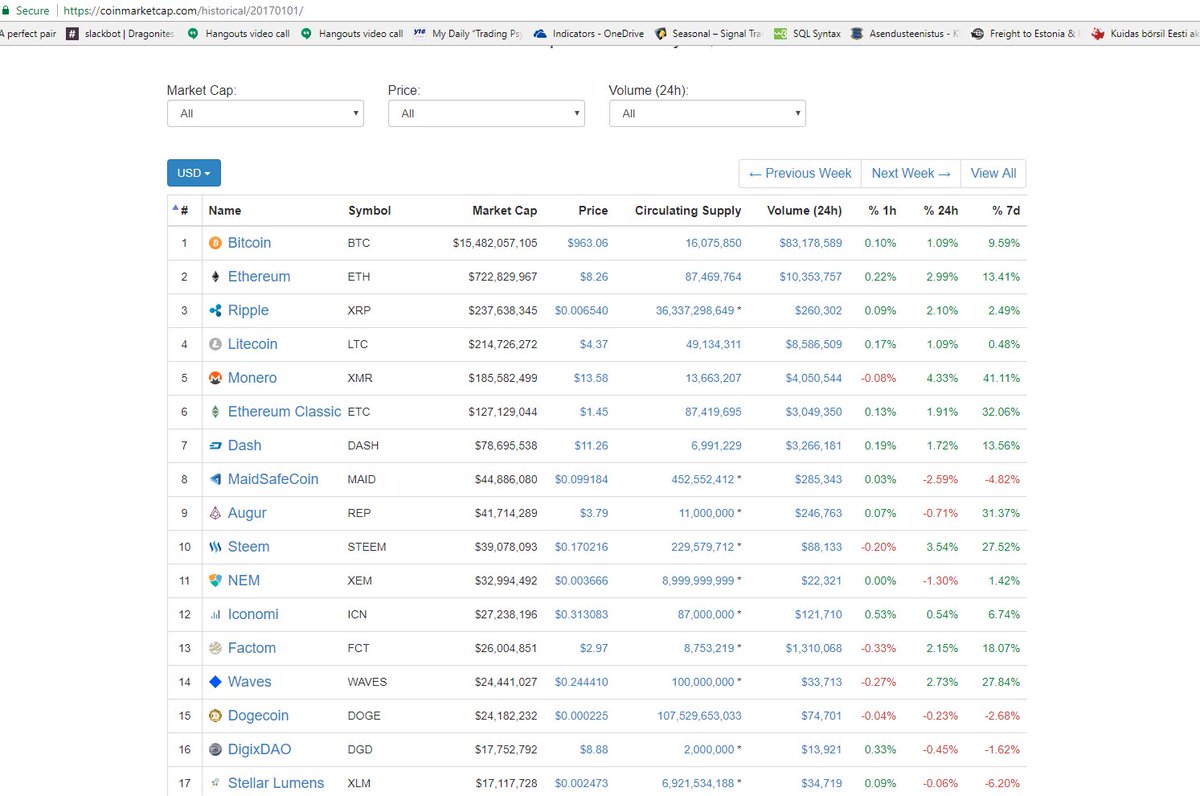Screen dimensions: 1200x796
Task: Click Ethereum market cap $722,829,967
Action: coord(503,277)
